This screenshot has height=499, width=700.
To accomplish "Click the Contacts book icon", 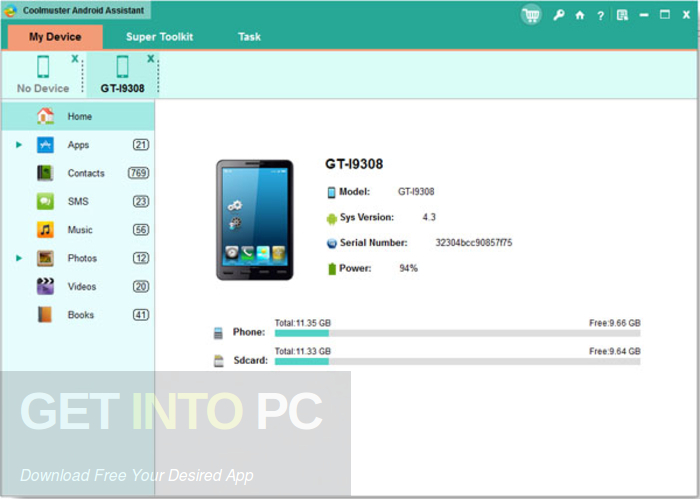I will 45,173.
